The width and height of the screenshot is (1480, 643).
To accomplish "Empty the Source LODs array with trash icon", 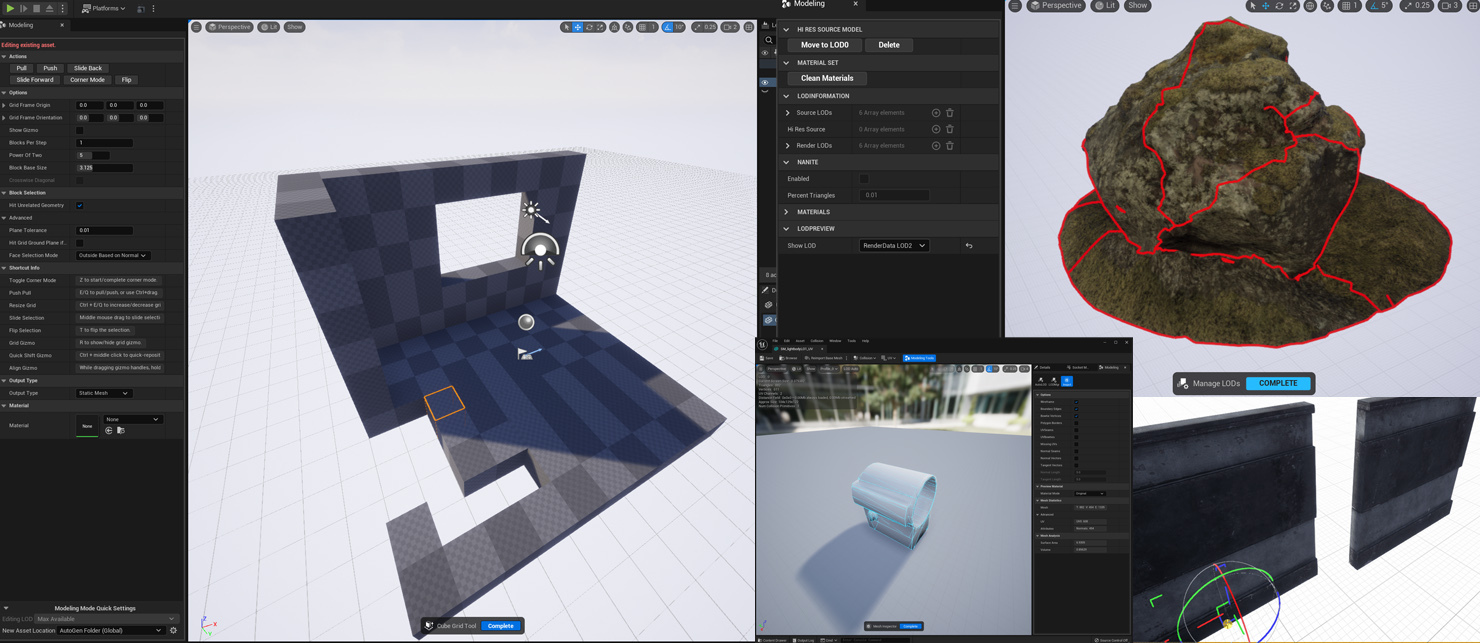I will click(950, 113).
